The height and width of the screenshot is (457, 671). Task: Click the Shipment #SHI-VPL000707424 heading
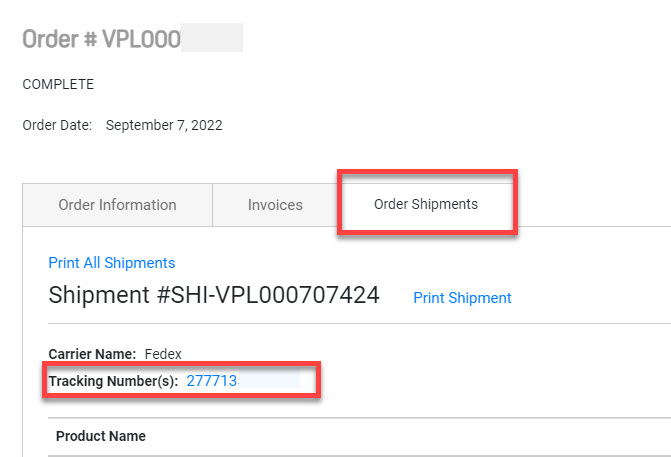point(213,295)
